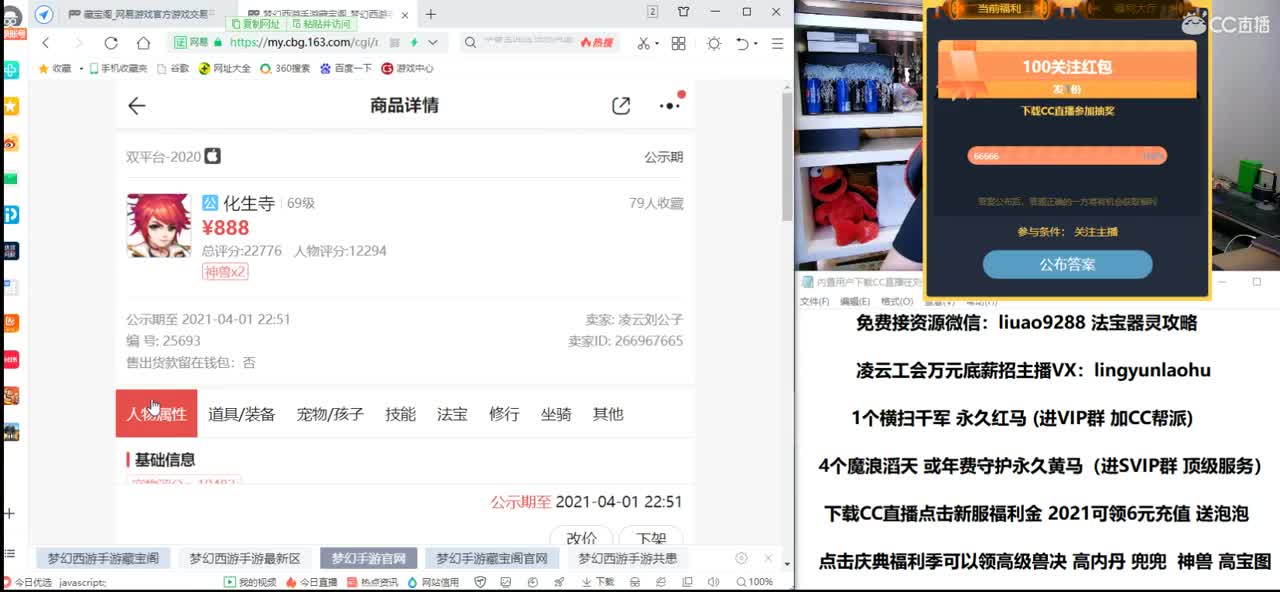The width and height of the screenshot is (1280, 592).
Task: Toggle the brightness mode sun icon
Action: coord(714,43)
